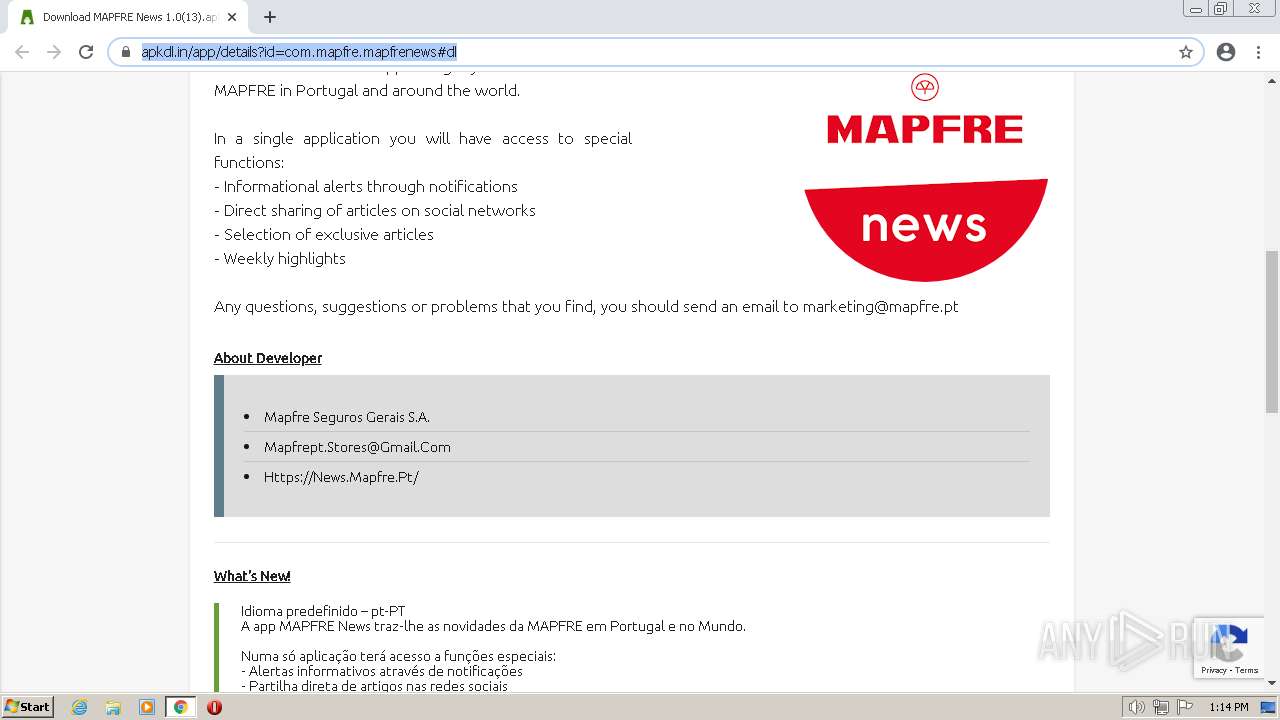Click the A app MAPFRE News traz-lhe line
Screen dimensions: 1280x720
click(x=493, y=626)
